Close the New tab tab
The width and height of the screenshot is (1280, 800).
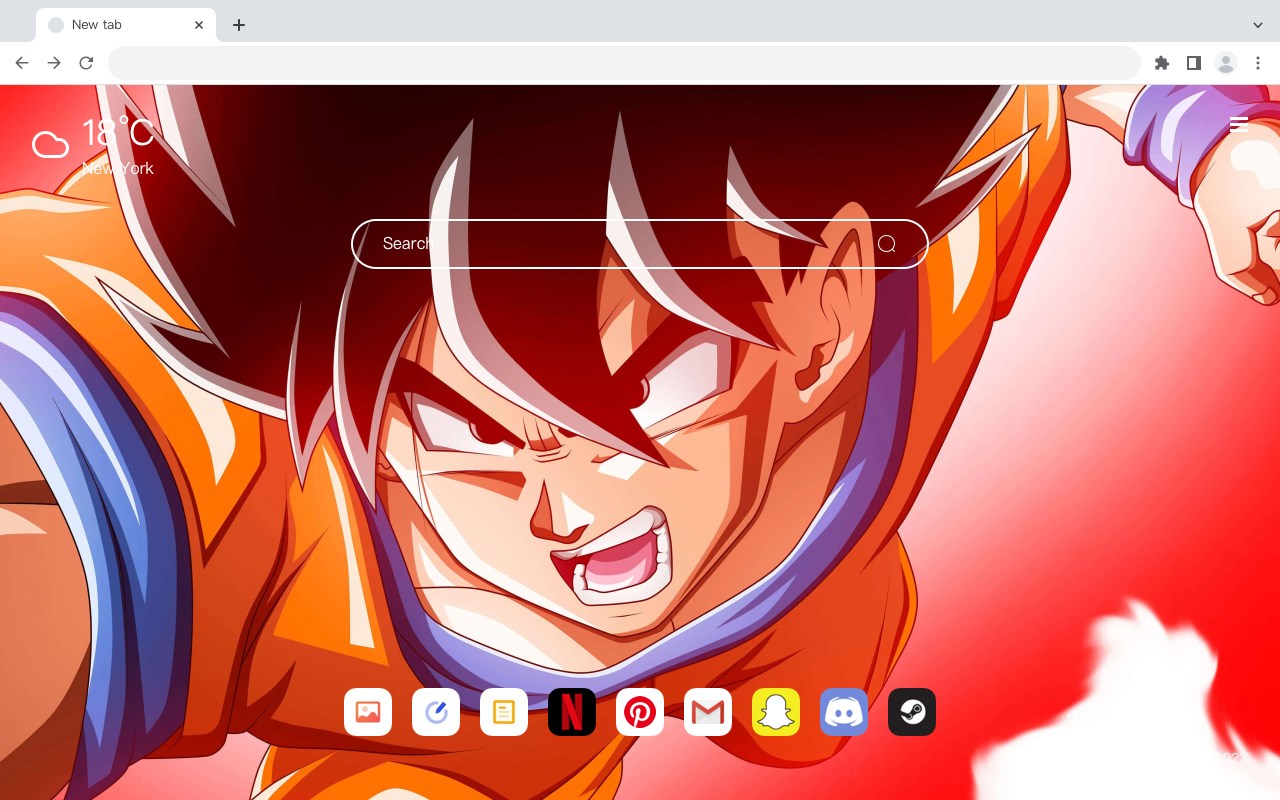click(x=199, y=25)
